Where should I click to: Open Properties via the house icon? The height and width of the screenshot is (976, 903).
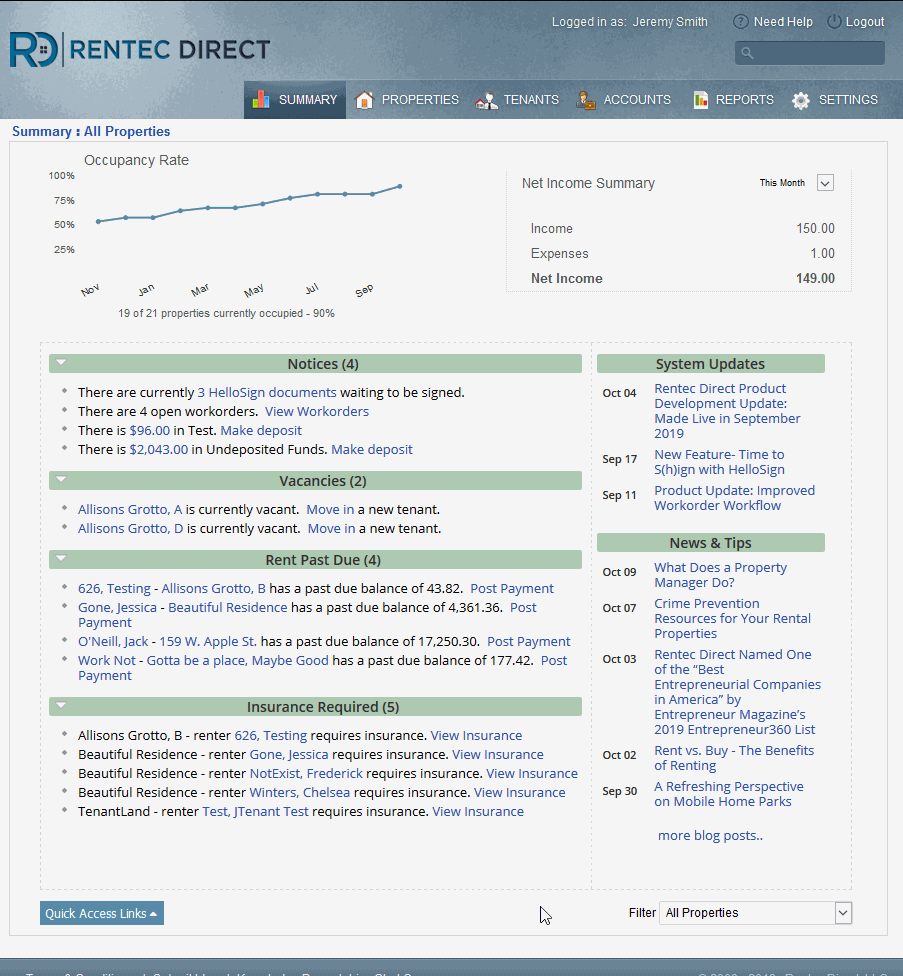(365, 100)
